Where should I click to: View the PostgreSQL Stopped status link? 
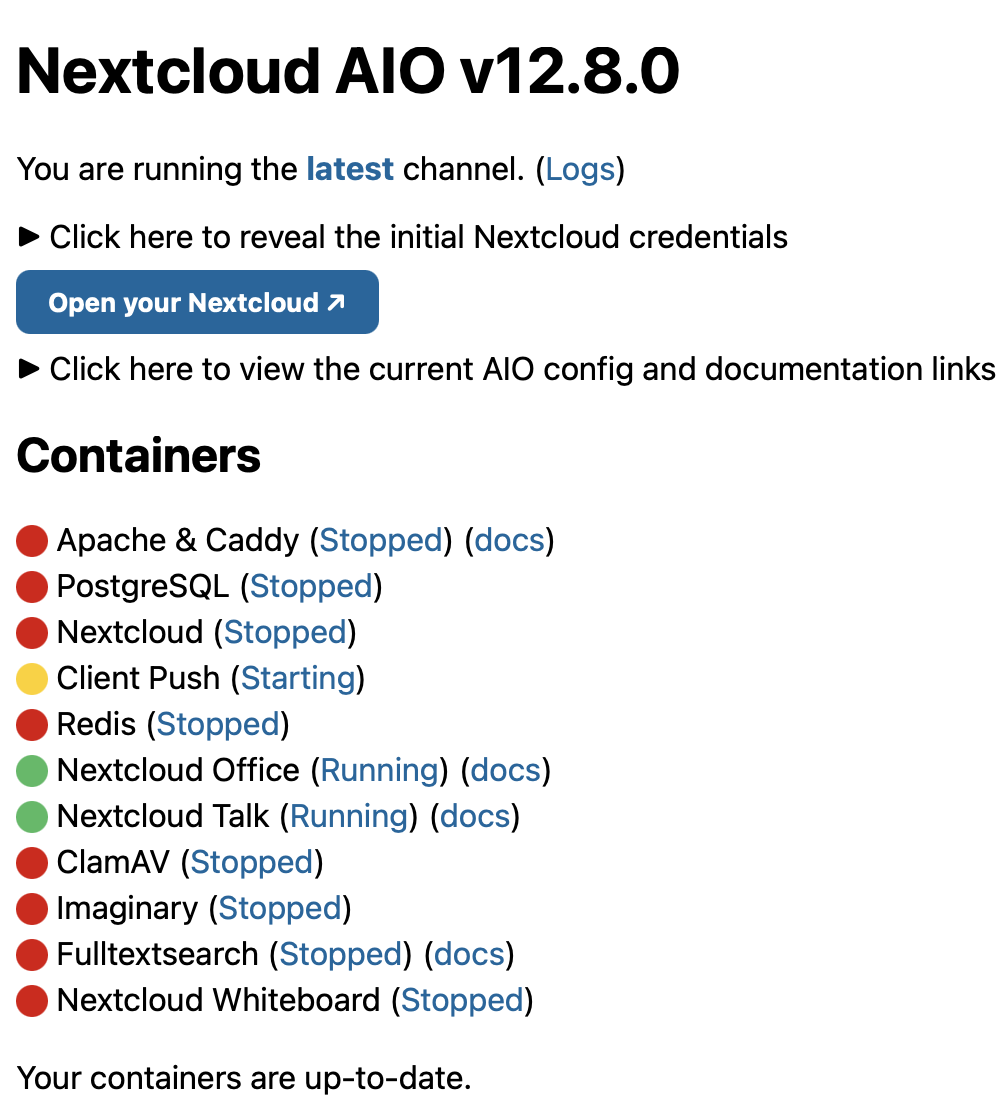tap(311, 587)
